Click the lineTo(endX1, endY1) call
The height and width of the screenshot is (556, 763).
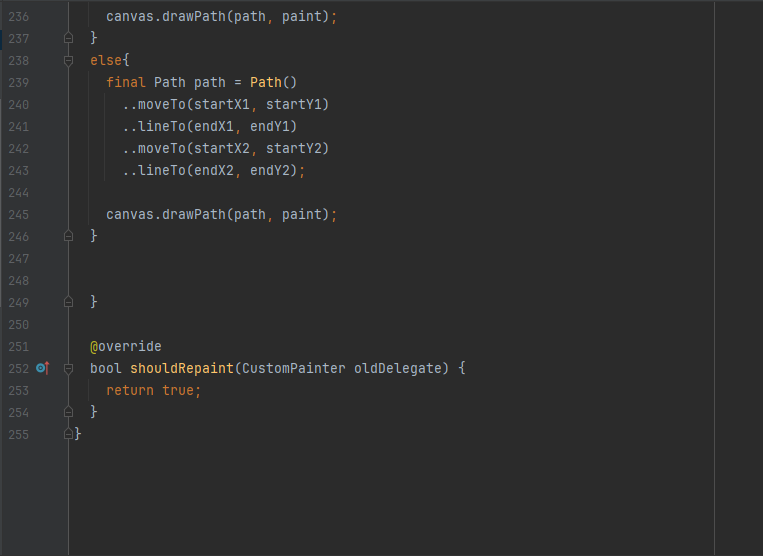click(218, 126)
